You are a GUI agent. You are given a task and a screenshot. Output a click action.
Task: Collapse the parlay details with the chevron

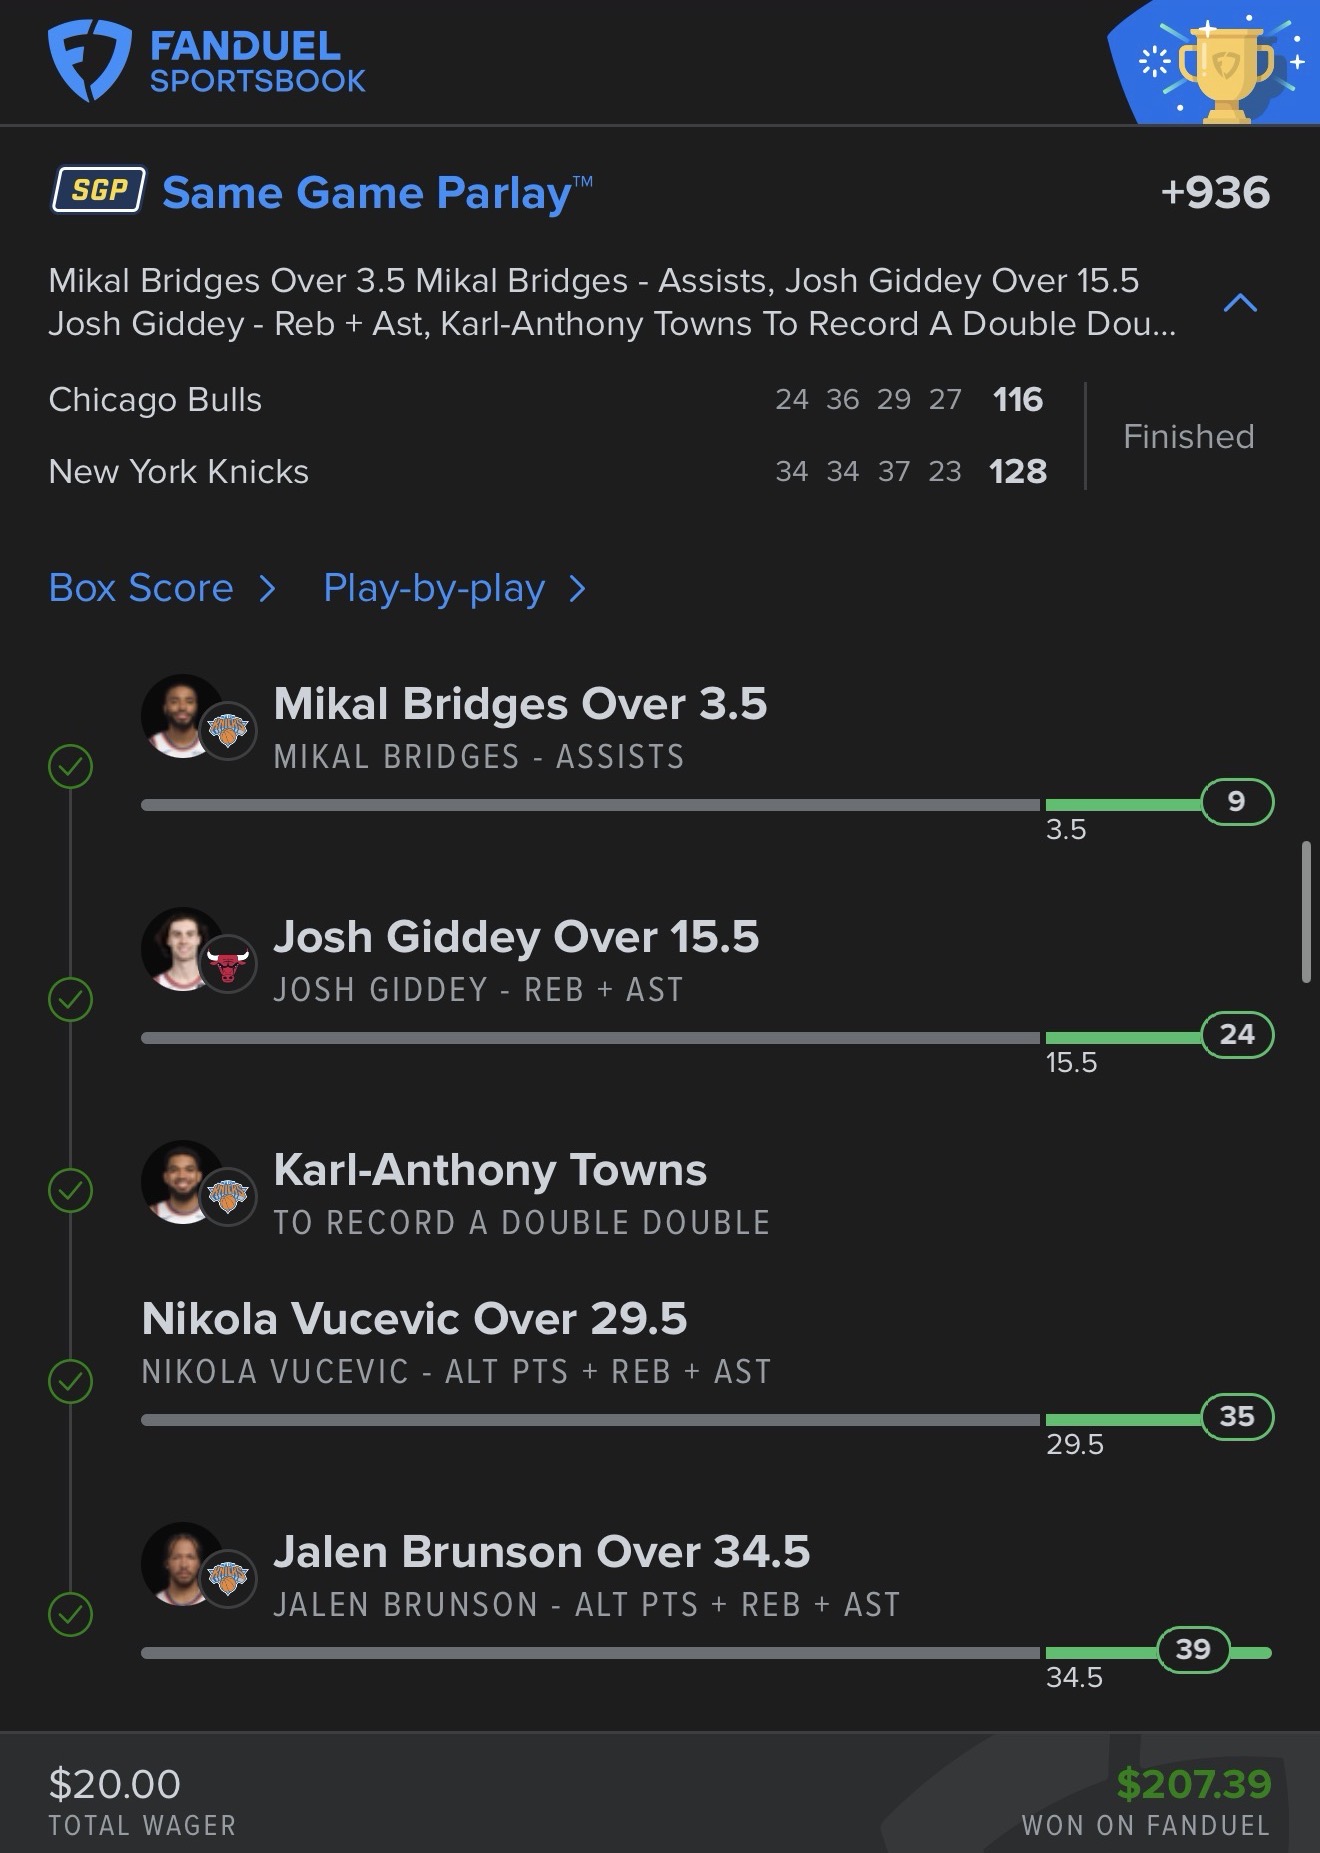(x=1240, y=302)
